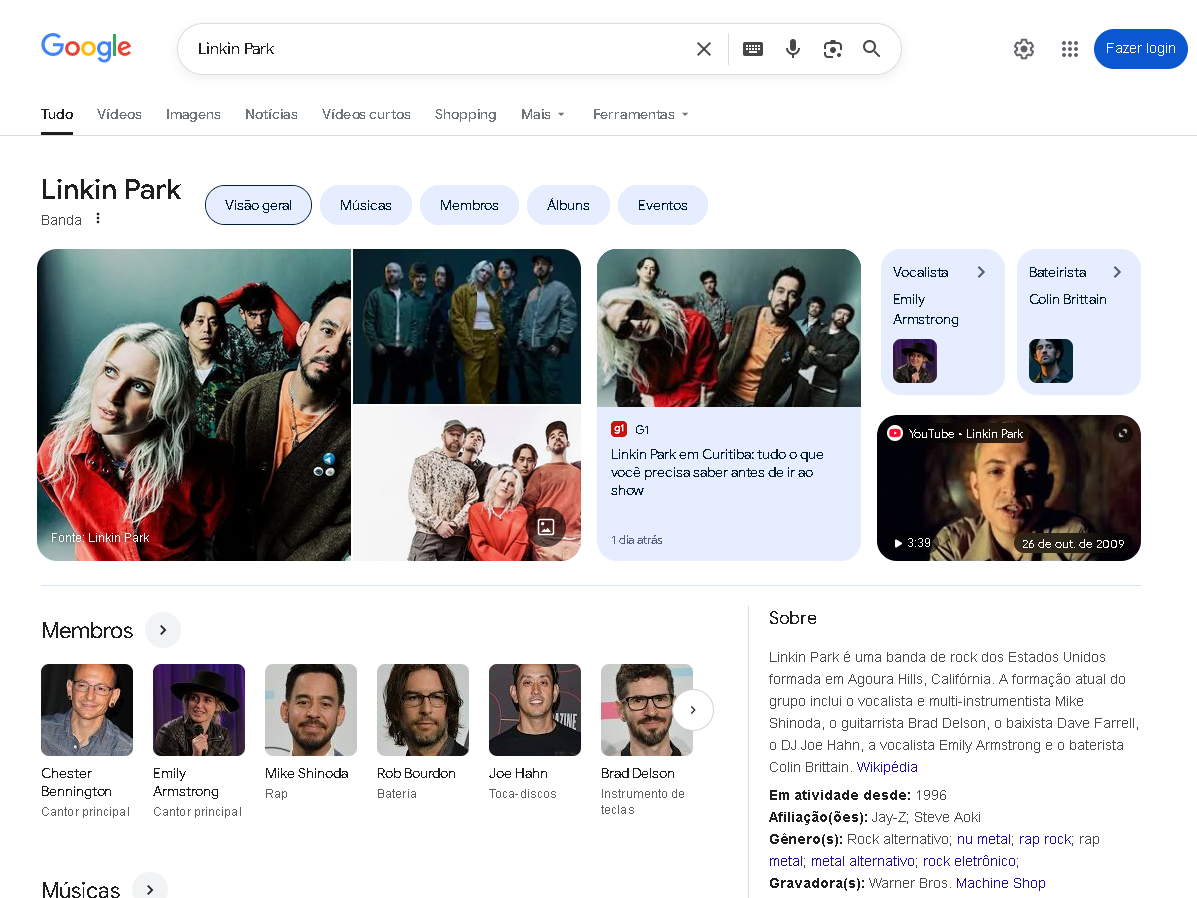Image resolution: width=1197 pixels, height=898 pixels.
Task: Expand Membros section arrow
Action: coord(163,630)
